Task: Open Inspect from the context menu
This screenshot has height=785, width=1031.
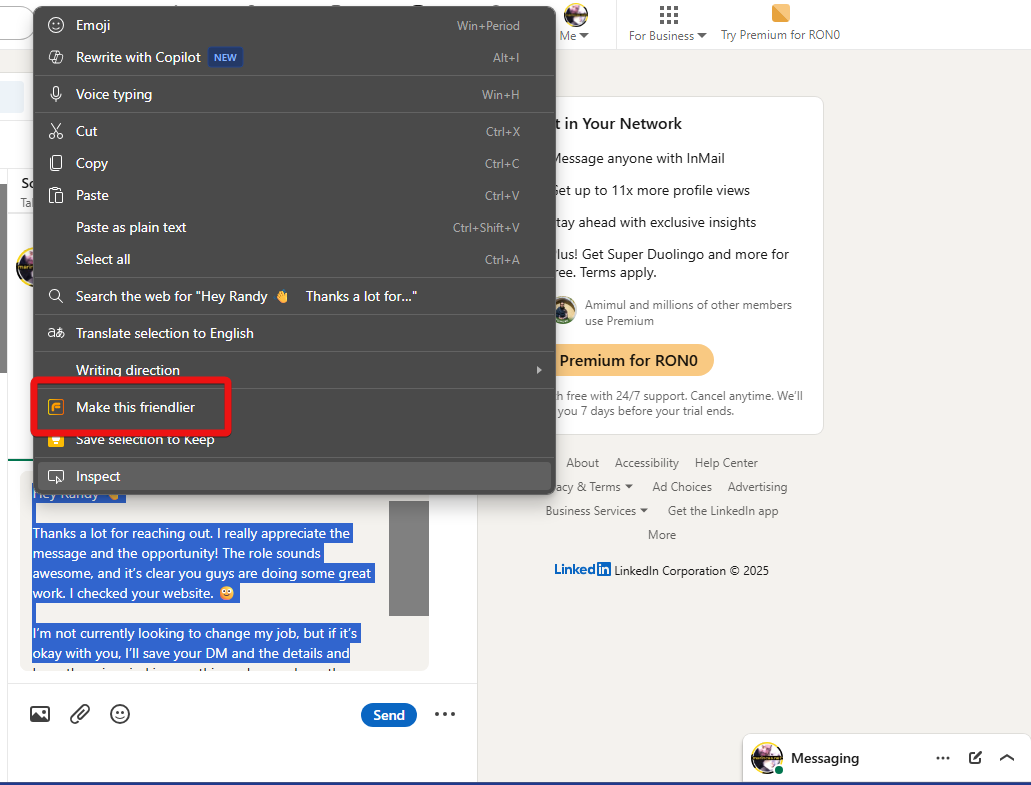Action: coord(294,477)
